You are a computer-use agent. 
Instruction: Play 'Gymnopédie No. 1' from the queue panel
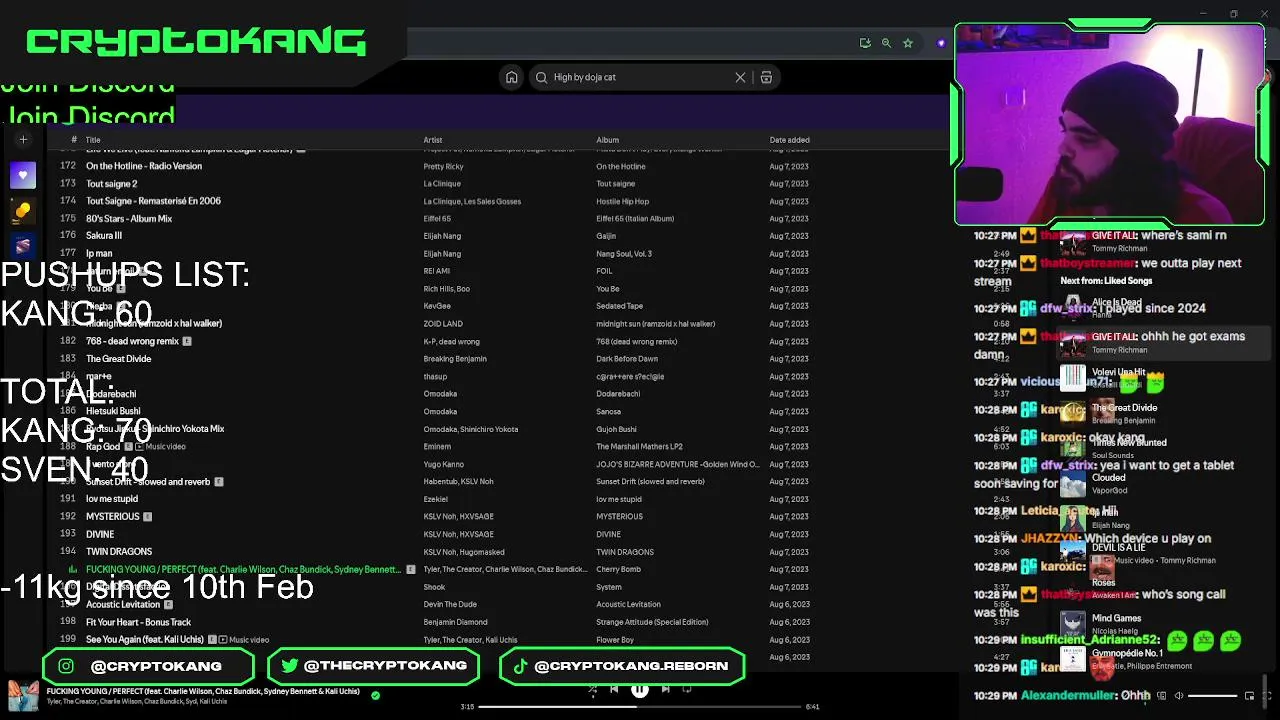point(1127,653)
